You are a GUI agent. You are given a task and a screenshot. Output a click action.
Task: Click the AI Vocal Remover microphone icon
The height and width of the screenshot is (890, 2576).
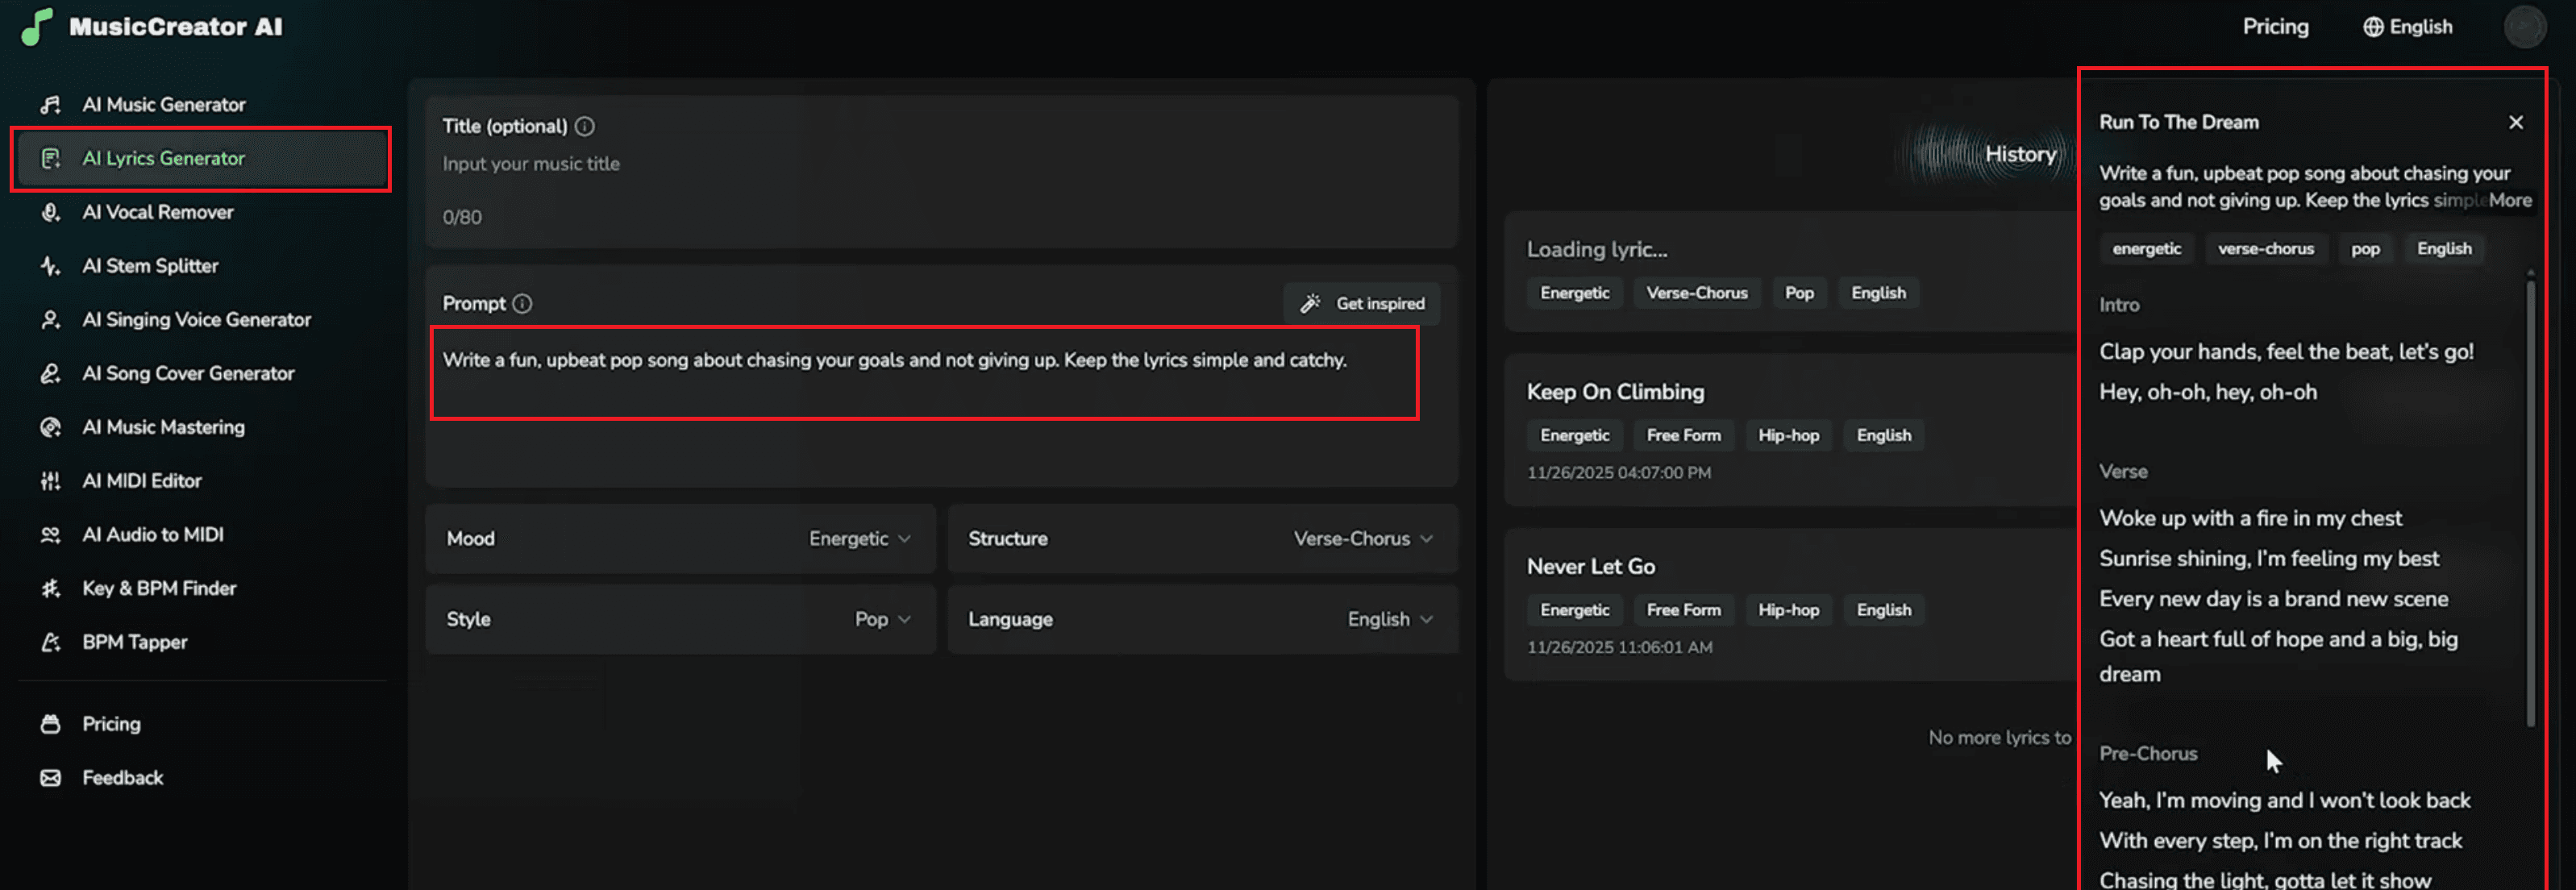[50, 212]
